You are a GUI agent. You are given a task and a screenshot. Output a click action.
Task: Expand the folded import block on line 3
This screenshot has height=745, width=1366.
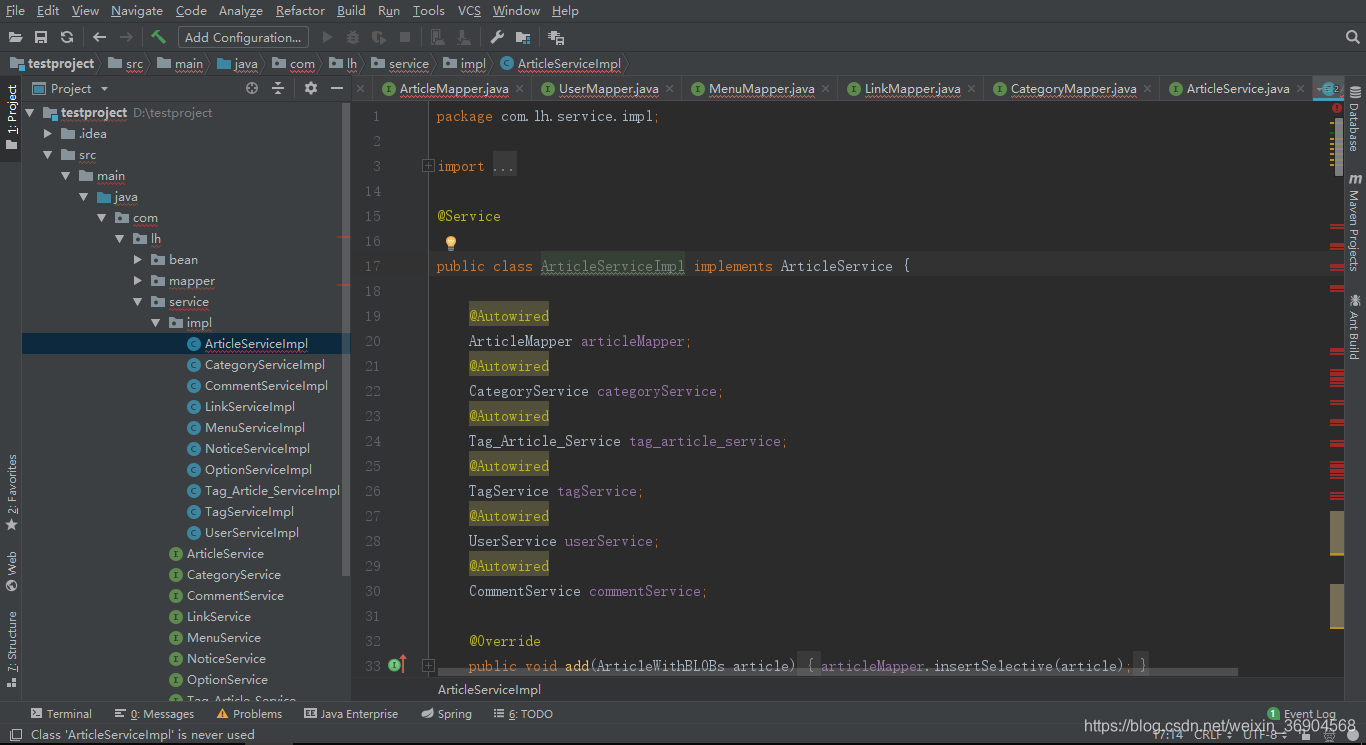click(x=428, y=166)
